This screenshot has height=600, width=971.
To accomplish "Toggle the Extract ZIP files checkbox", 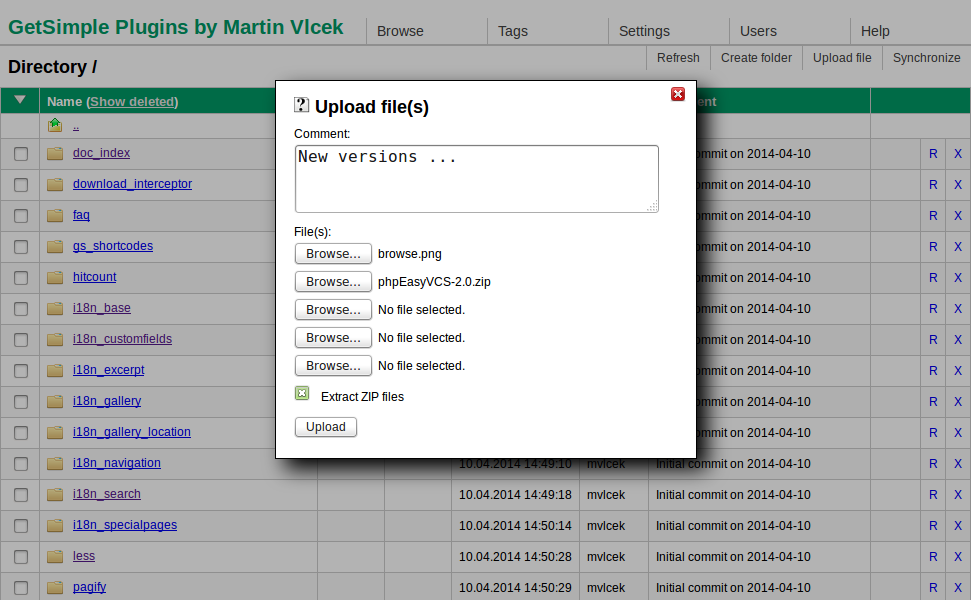I will (x=302, y=394).
